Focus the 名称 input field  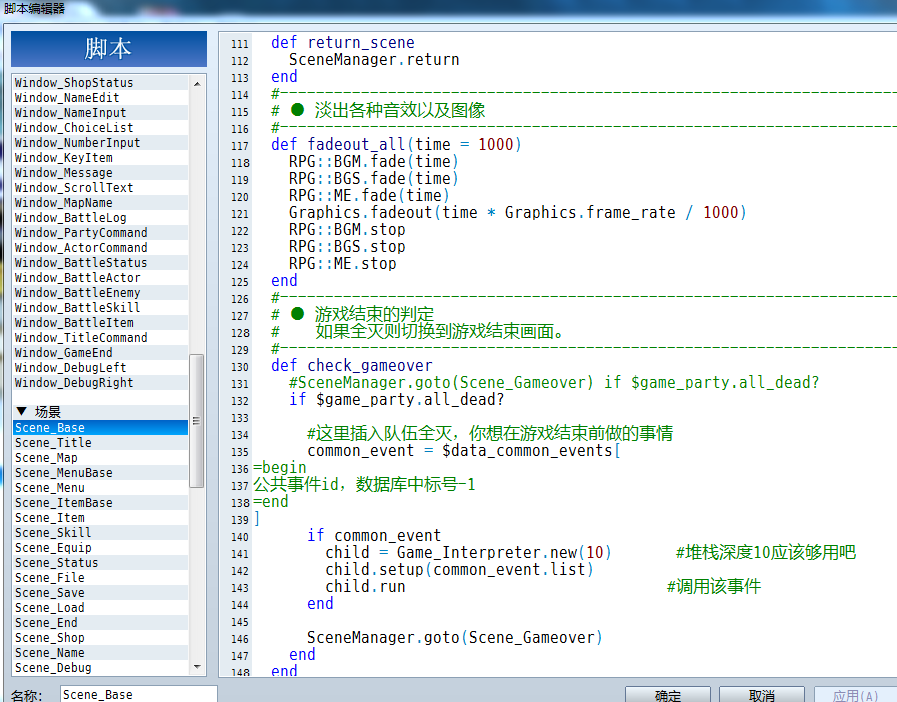pos(138,695)
